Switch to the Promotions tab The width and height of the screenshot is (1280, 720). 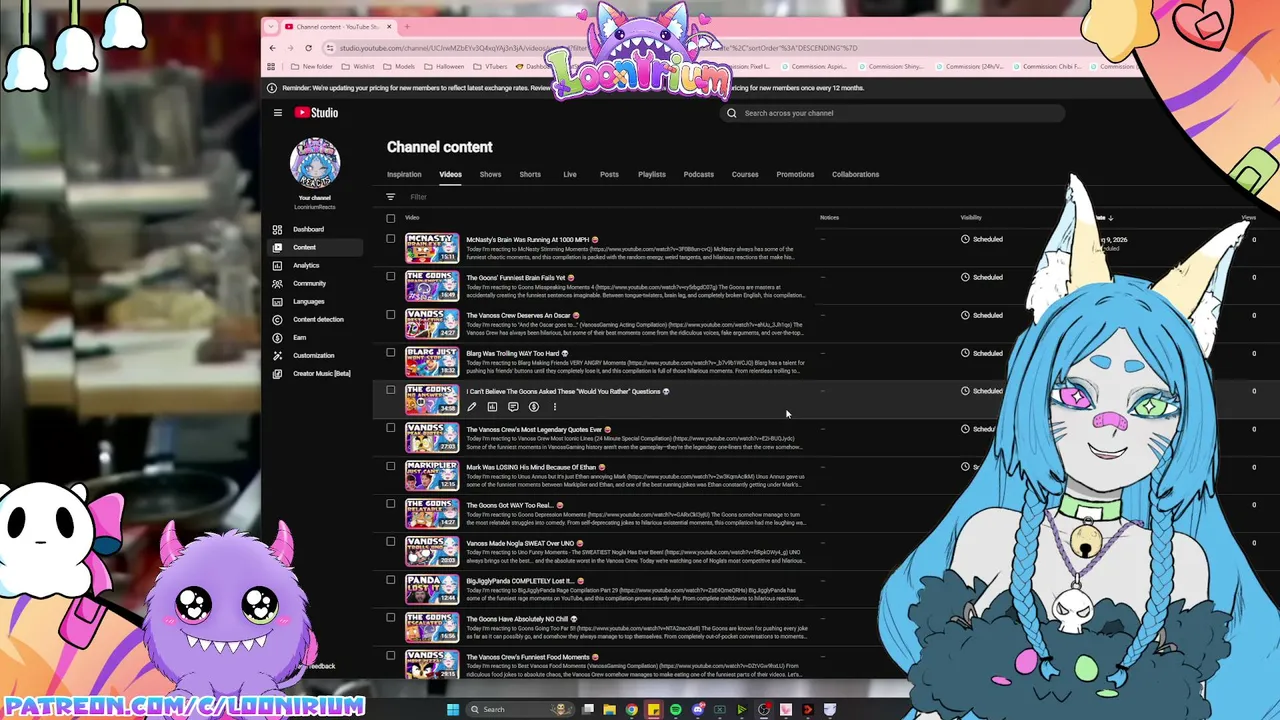(x=795, y=175)
